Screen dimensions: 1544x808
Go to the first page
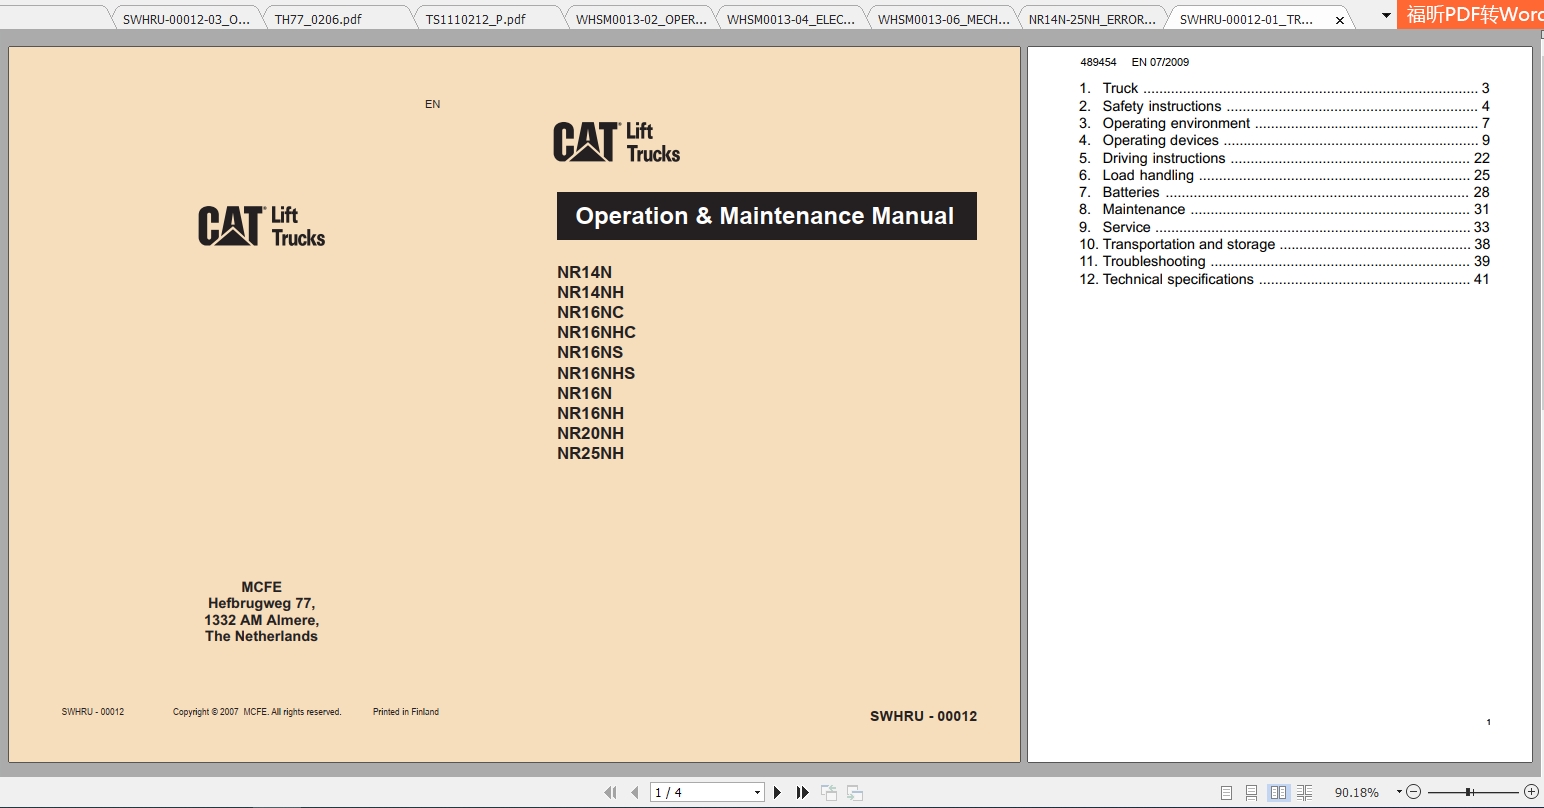pos(610,792)
